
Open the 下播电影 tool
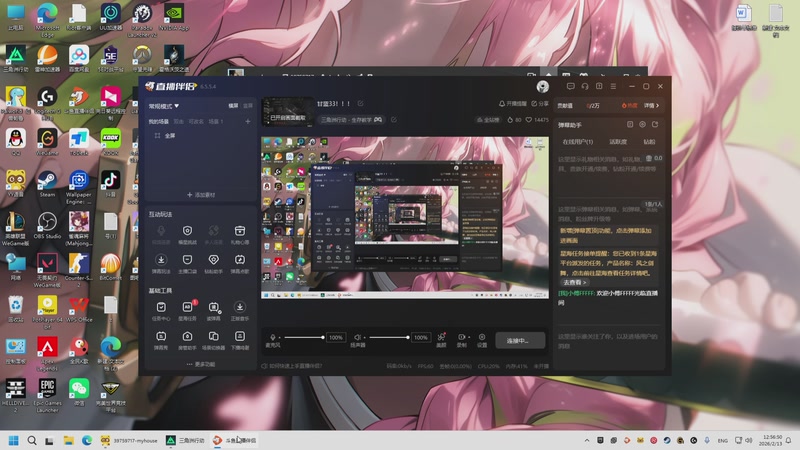click(240, 340)
